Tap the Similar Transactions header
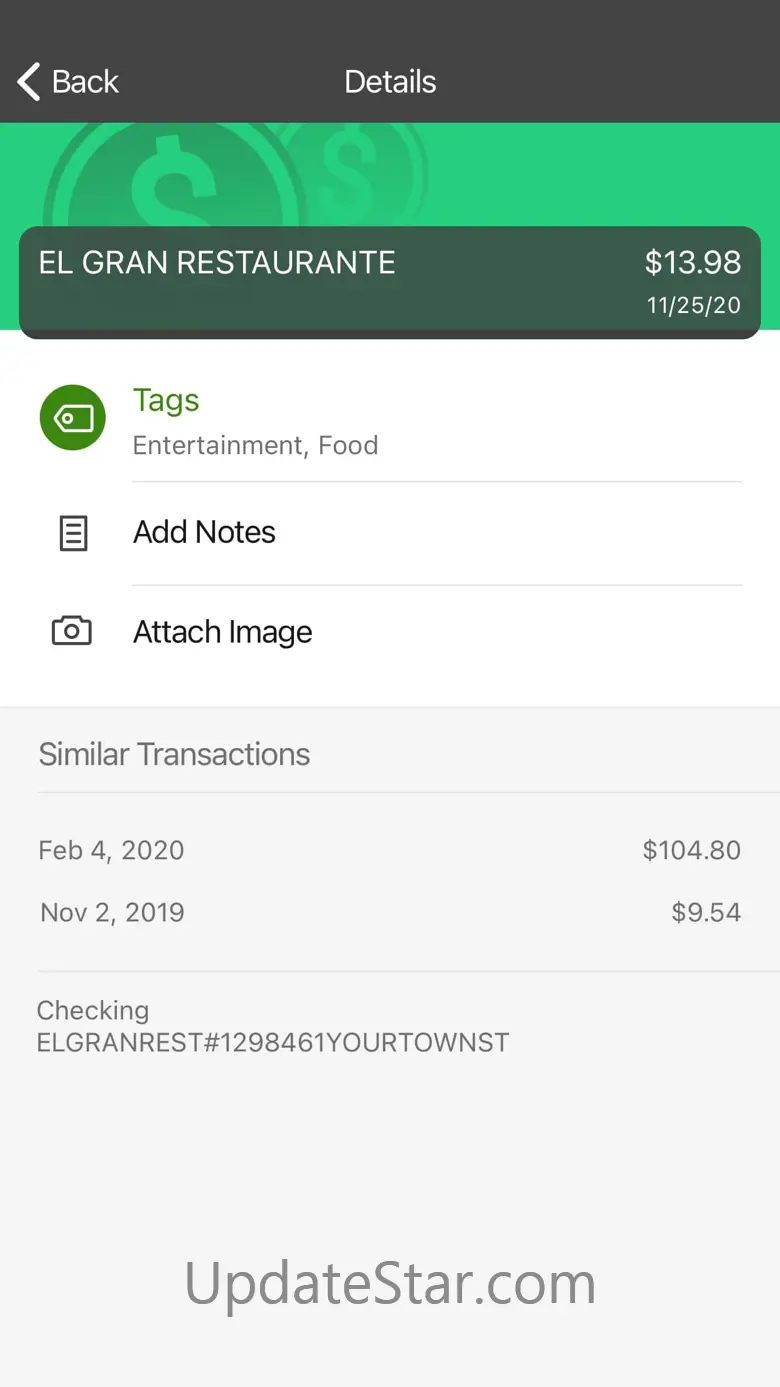Screen dimensions: 780x1387 (174, 754)
